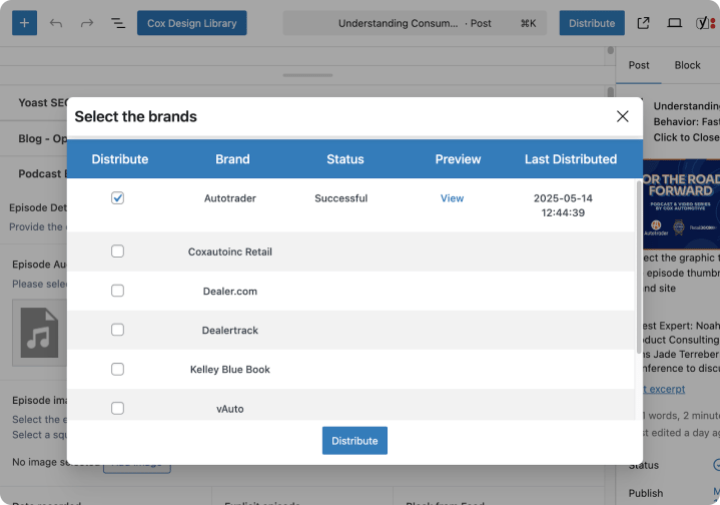Open the Cox Design Library
Image resolution: width=720 pixels, height=505 pixels.
(192, 23)
